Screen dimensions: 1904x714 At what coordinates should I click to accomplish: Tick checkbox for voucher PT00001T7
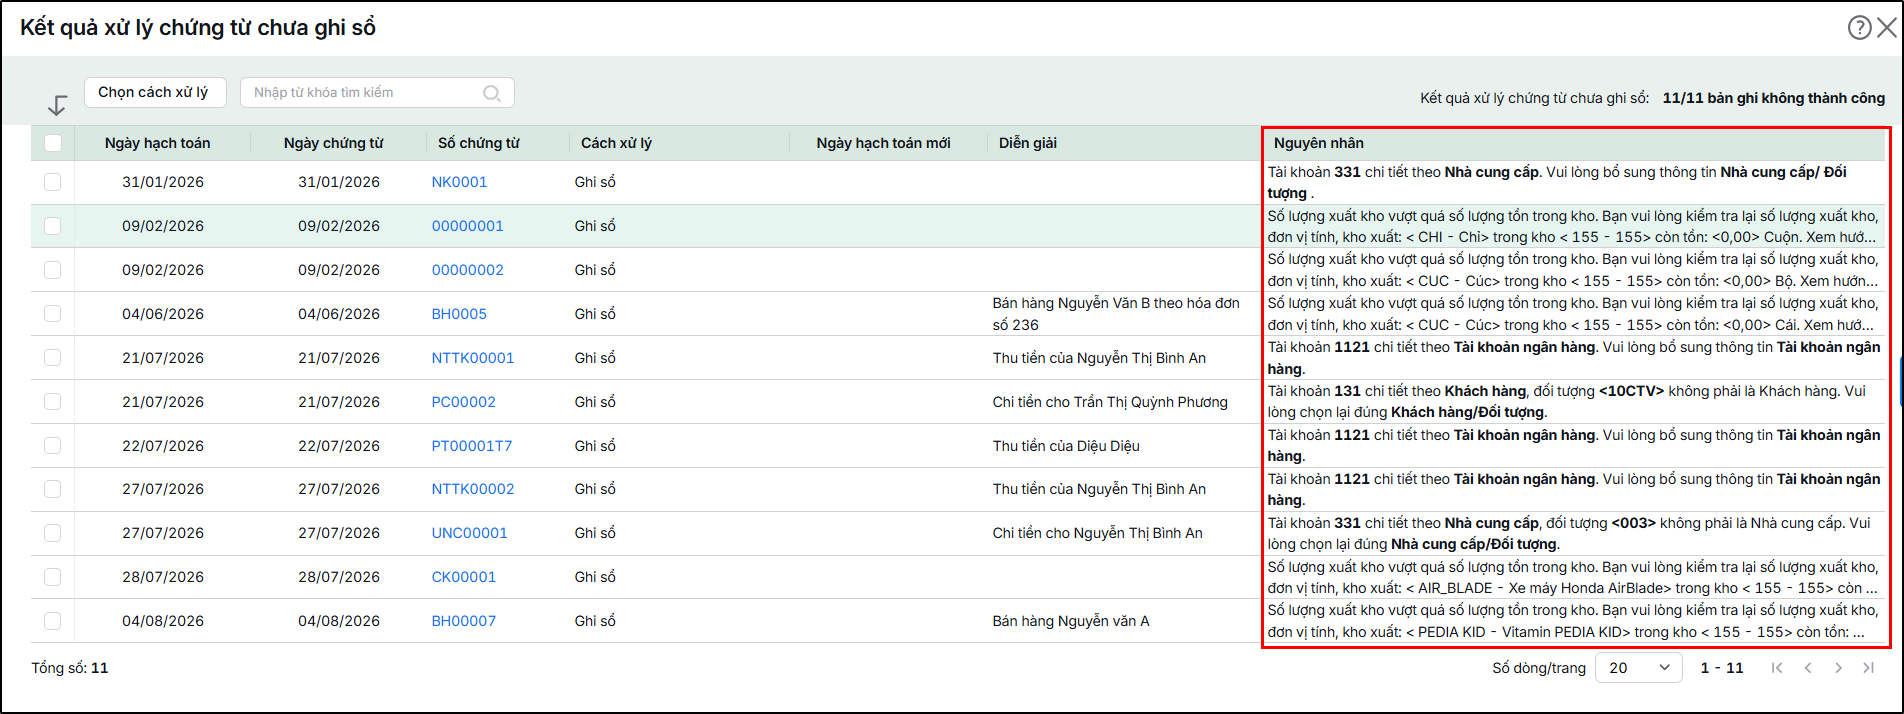(x=53, y=446)
